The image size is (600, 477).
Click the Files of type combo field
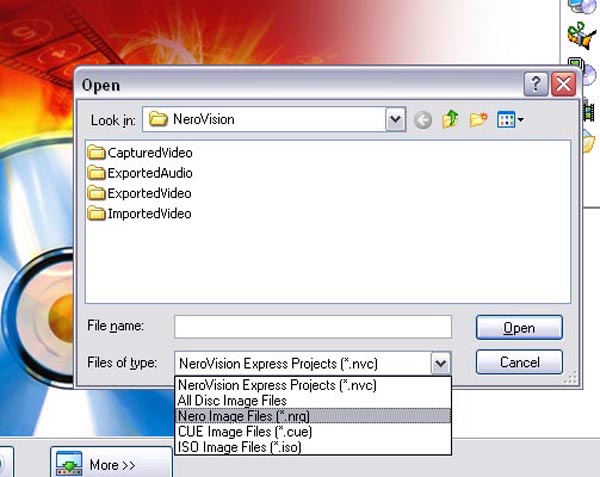(313, 363)
